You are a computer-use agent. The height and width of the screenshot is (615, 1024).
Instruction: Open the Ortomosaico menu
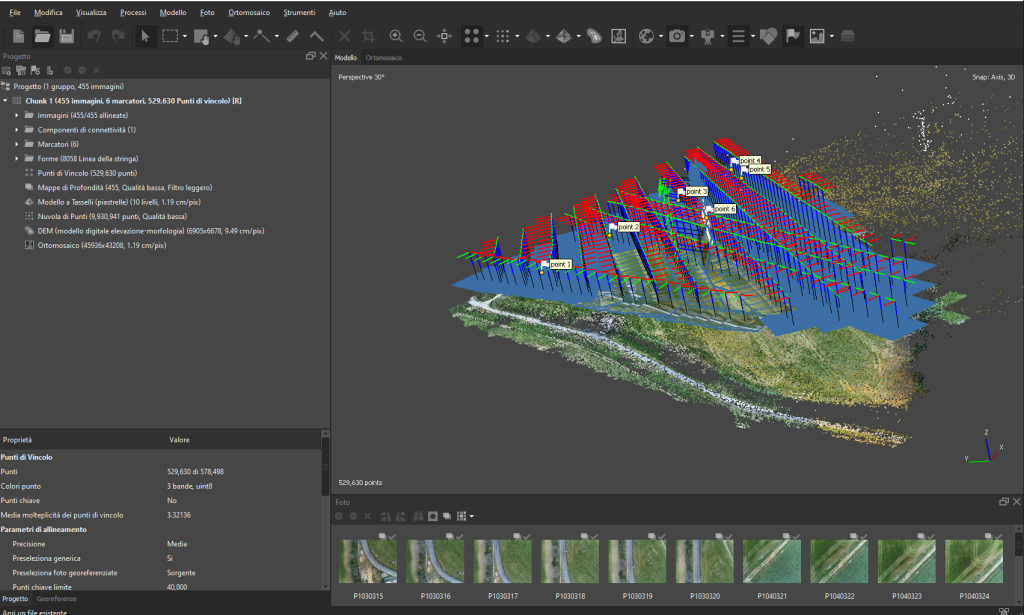[x=249, y=12]
